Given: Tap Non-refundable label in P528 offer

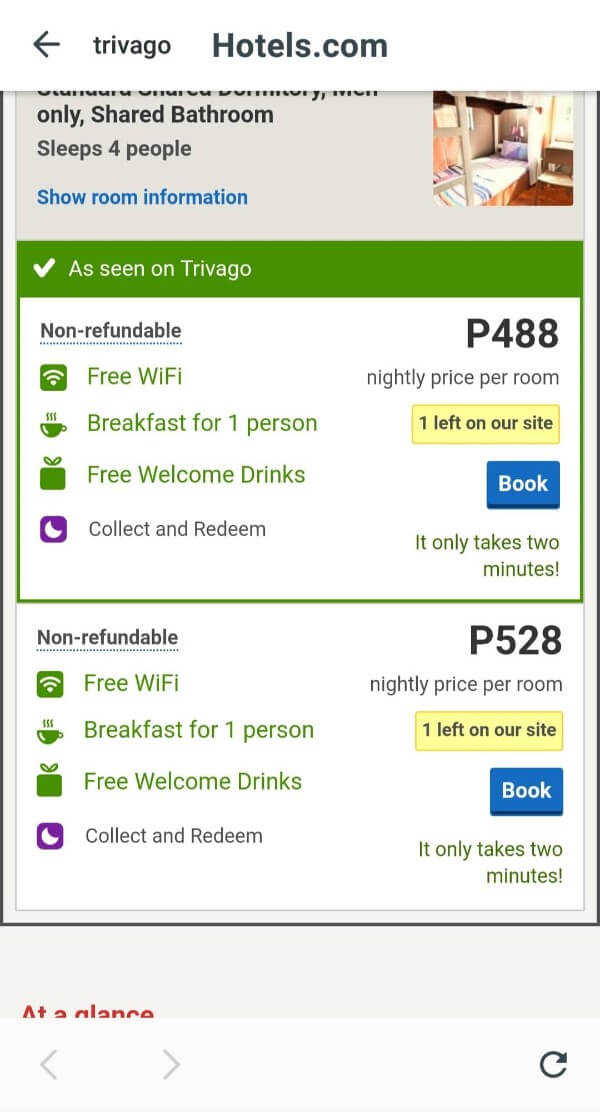Looking at the screenshot, I should pos(108,638).
